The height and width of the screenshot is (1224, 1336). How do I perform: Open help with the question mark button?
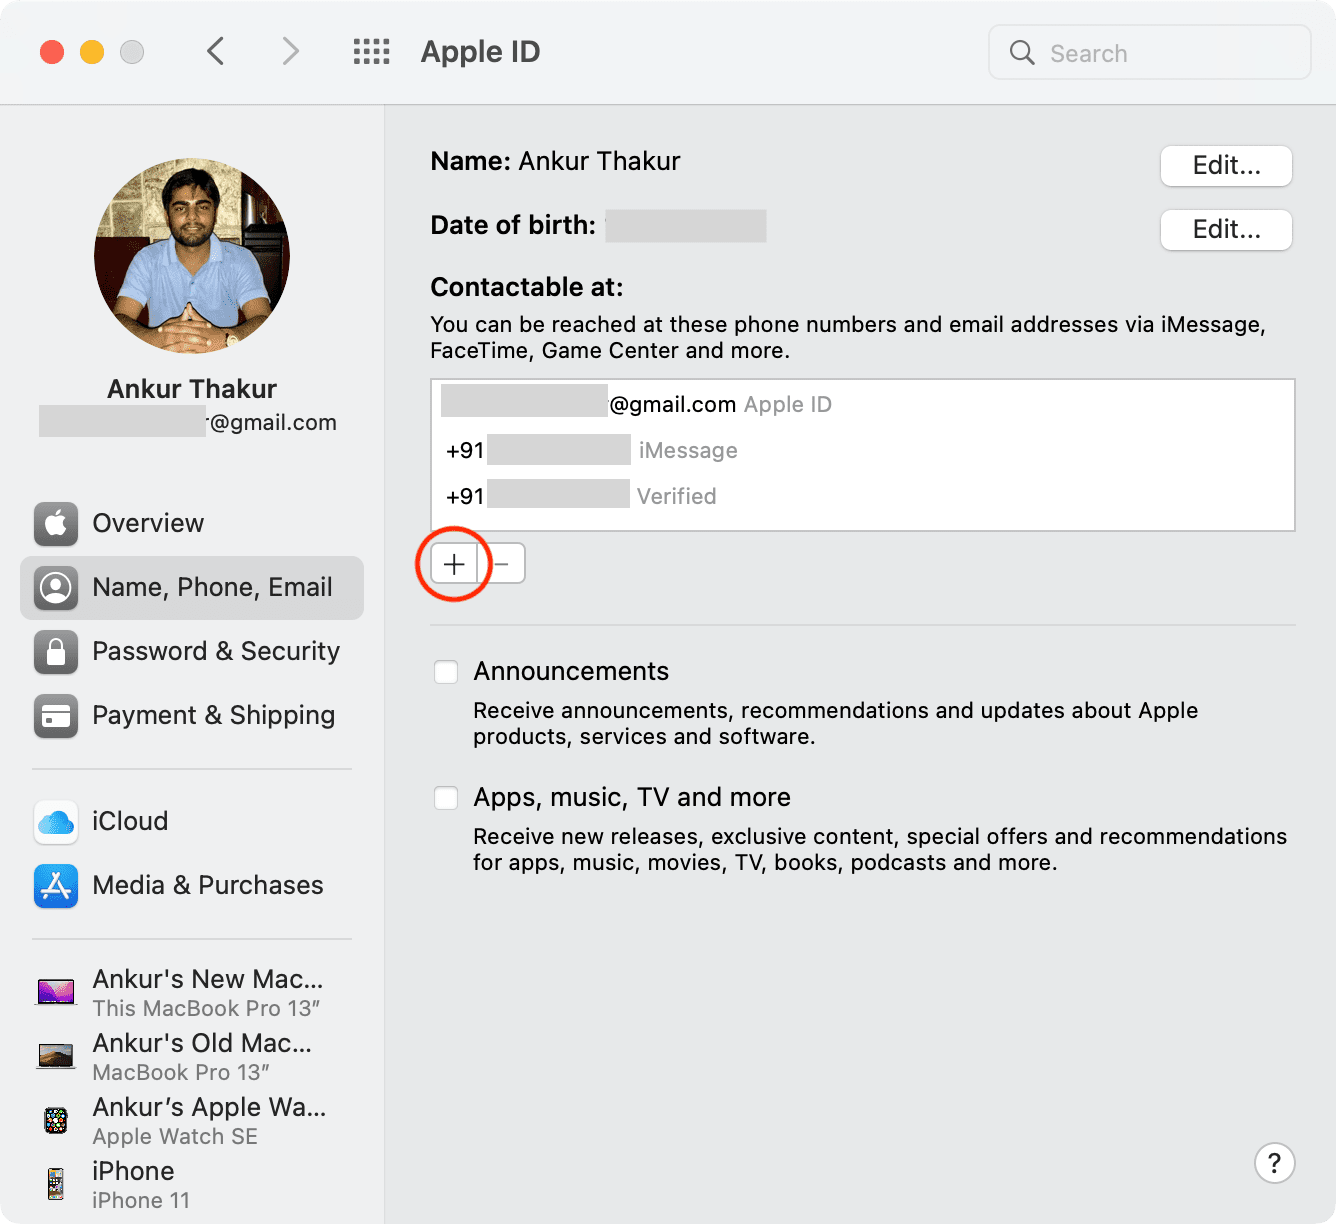click(1274, 1163)
